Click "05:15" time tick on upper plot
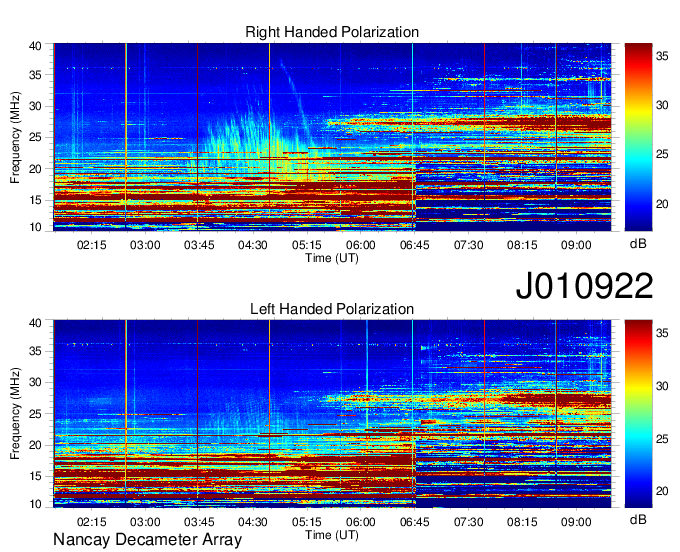The width and height of the screenshot is (680, 552). (x=307, y=245)
